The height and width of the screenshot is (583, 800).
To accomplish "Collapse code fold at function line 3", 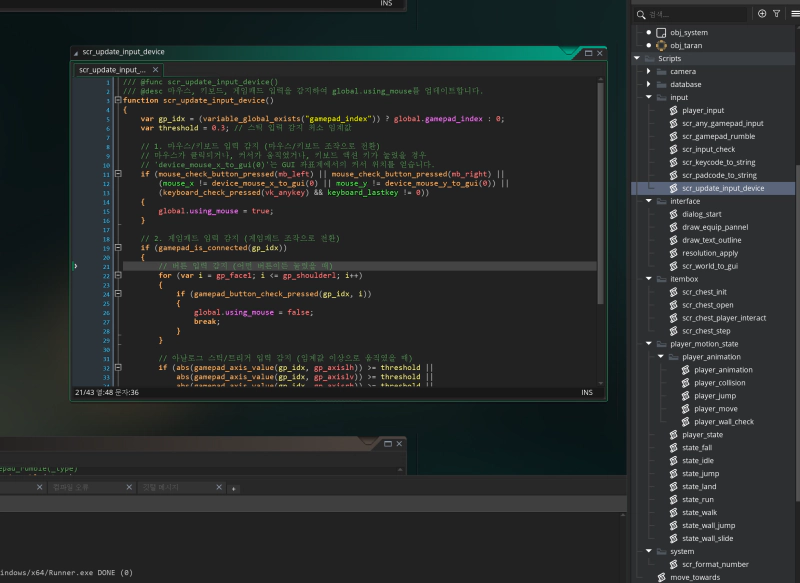I will pyautogui.click(x=118, y=100).
